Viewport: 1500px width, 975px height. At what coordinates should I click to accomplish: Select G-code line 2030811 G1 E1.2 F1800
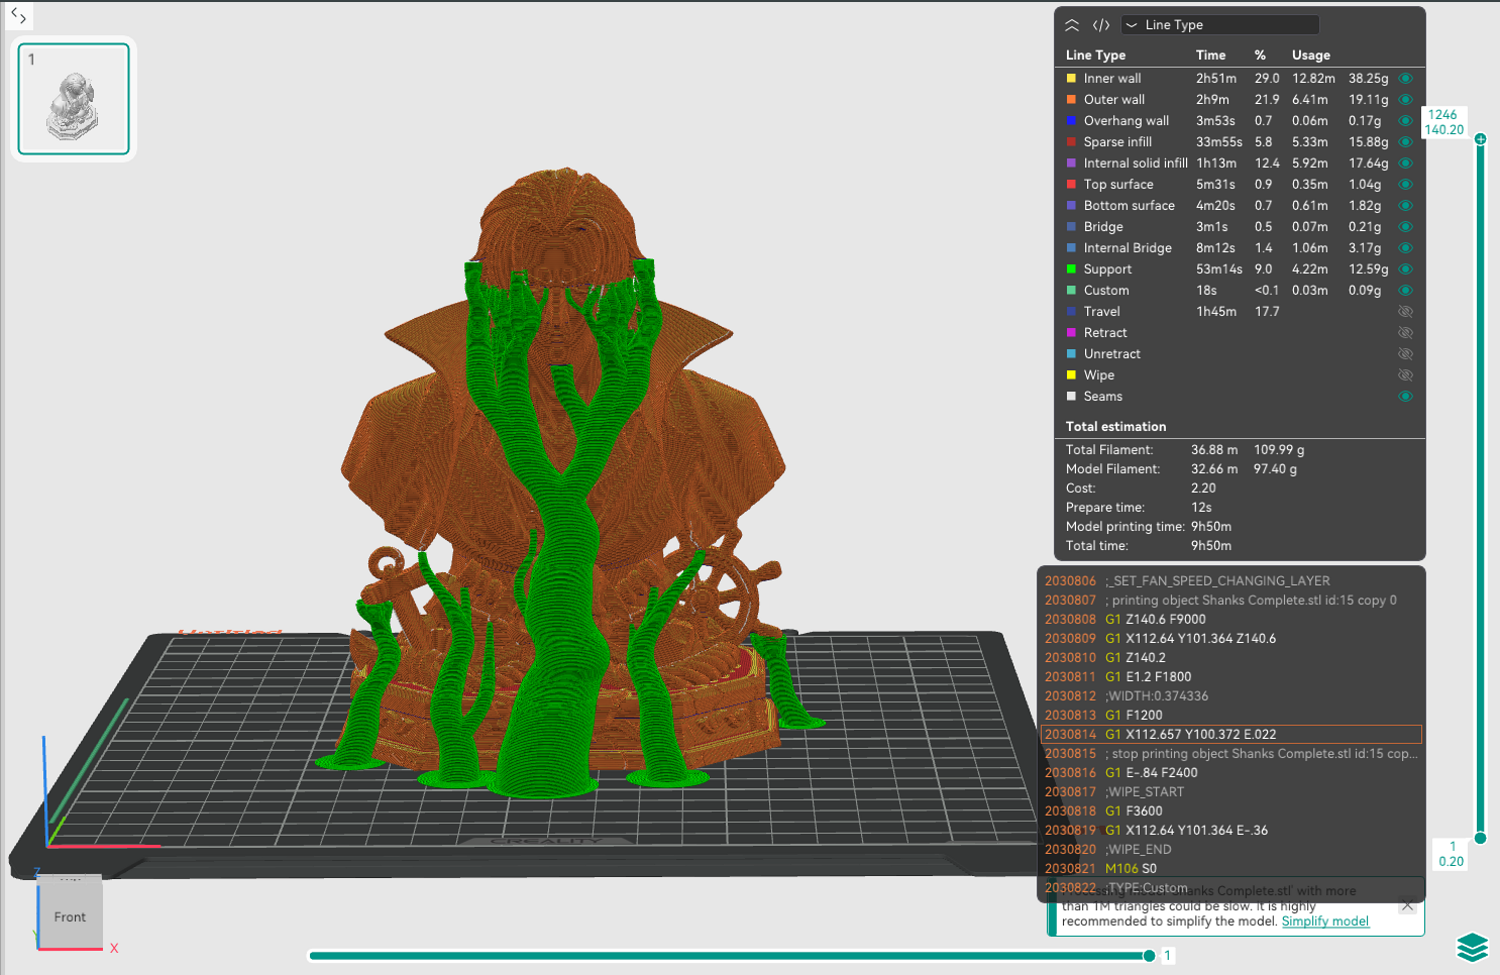click(x=1232, y=677)
